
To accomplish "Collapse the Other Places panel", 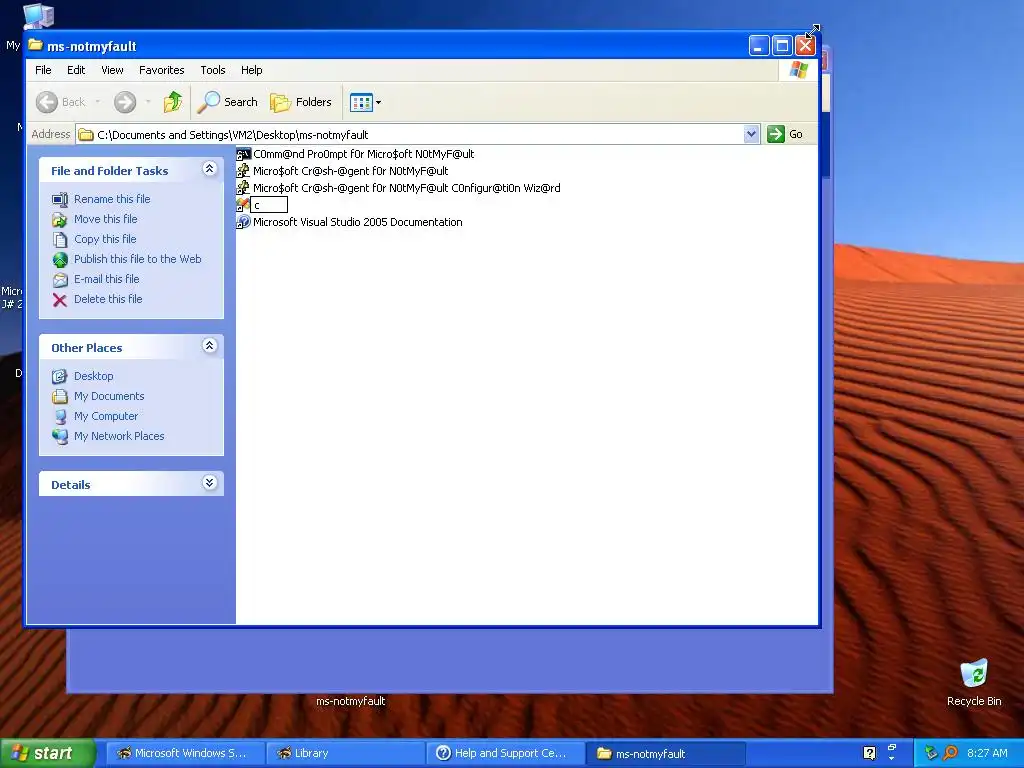I will (x=209, y=345).
